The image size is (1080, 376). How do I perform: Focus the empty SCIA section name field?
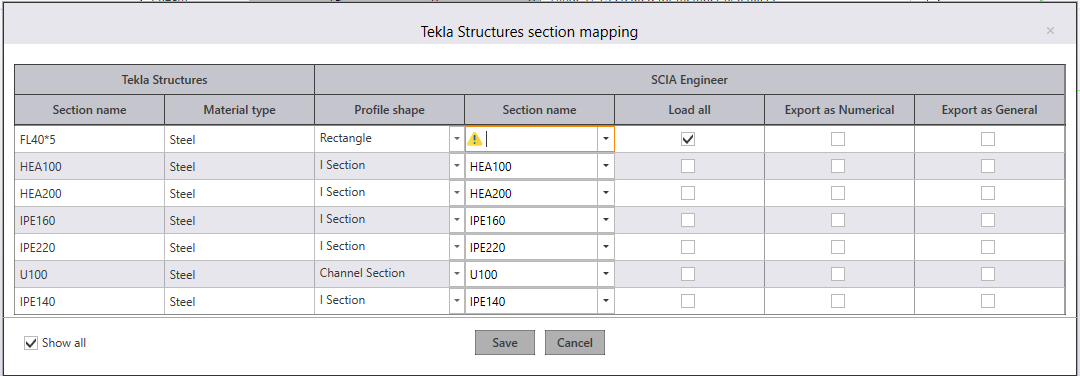point(540,139)
